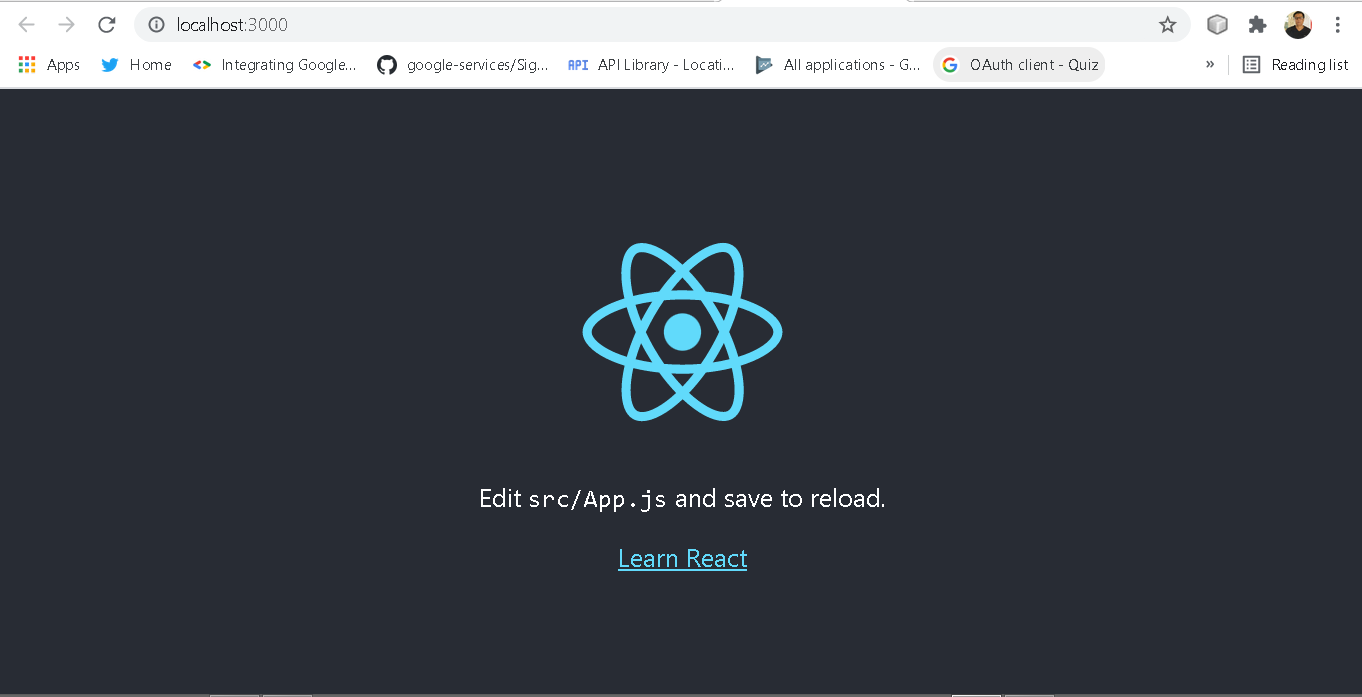This screenshot has height=697, width=1362.
Task: Click the Learn React link
Action: [682, 558]
